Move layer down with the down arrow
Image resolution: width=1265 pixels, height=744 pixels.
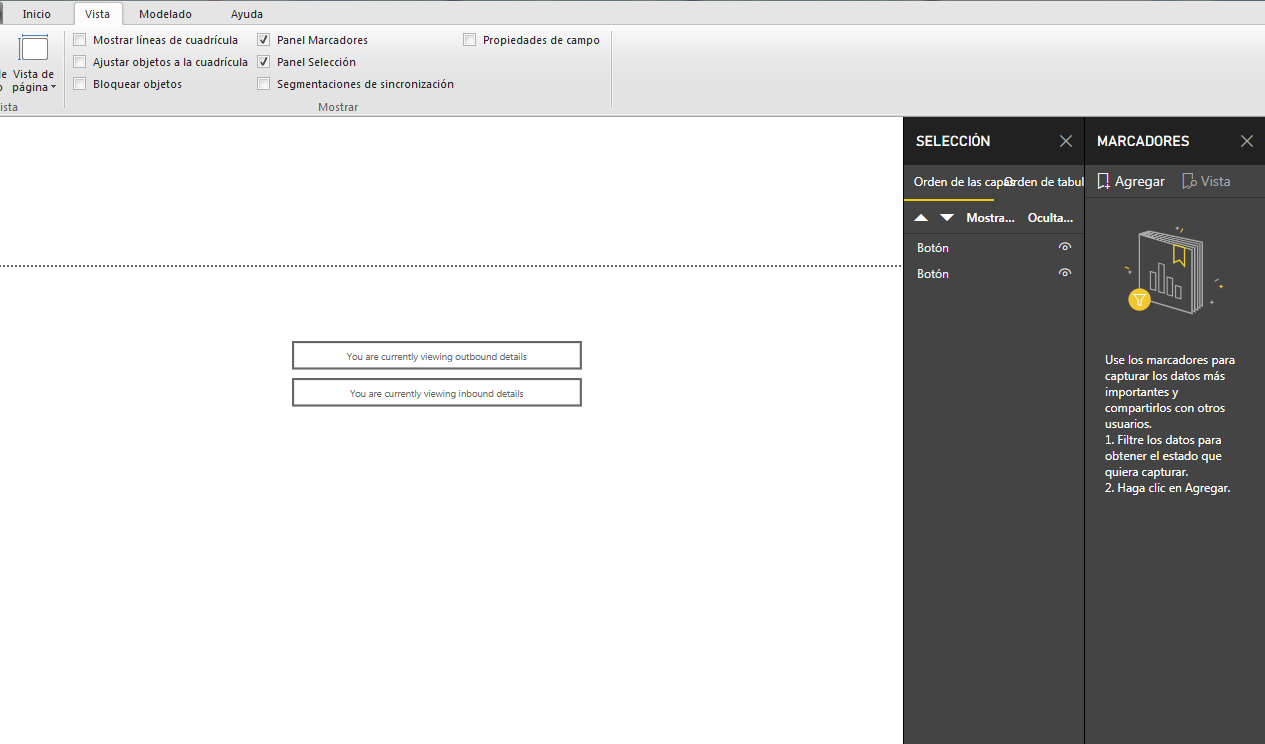coord(947,218)
